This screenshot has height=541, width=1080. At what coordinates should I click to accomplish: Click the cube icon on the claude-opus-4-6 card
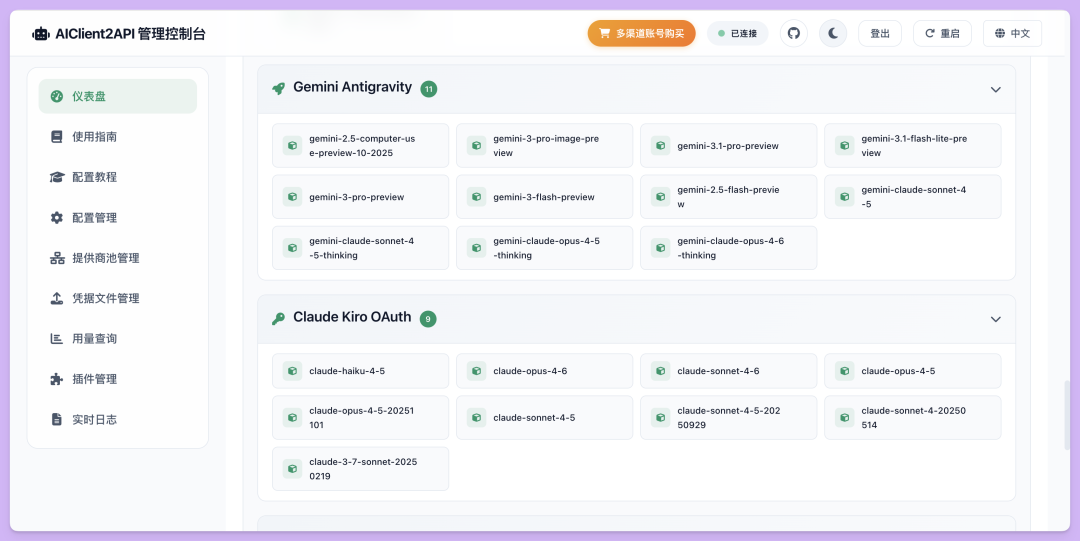coord(476,371)
